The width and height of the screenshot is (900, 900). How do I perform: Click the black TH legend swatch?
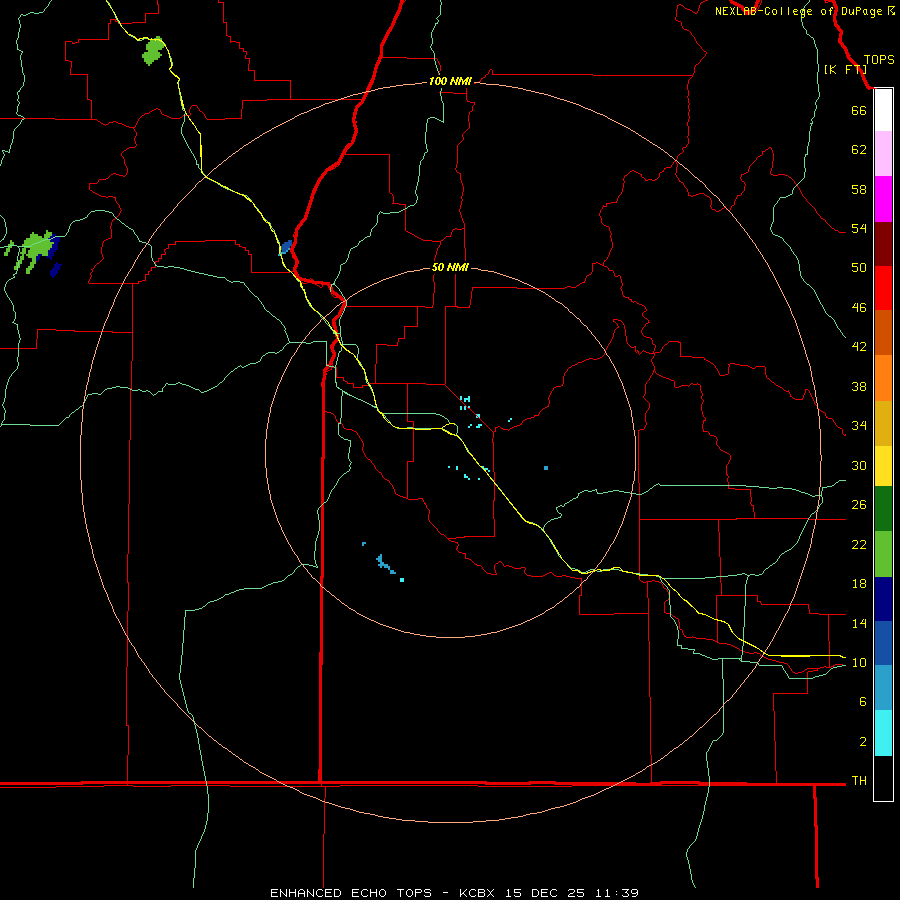[x=883, y=778]
